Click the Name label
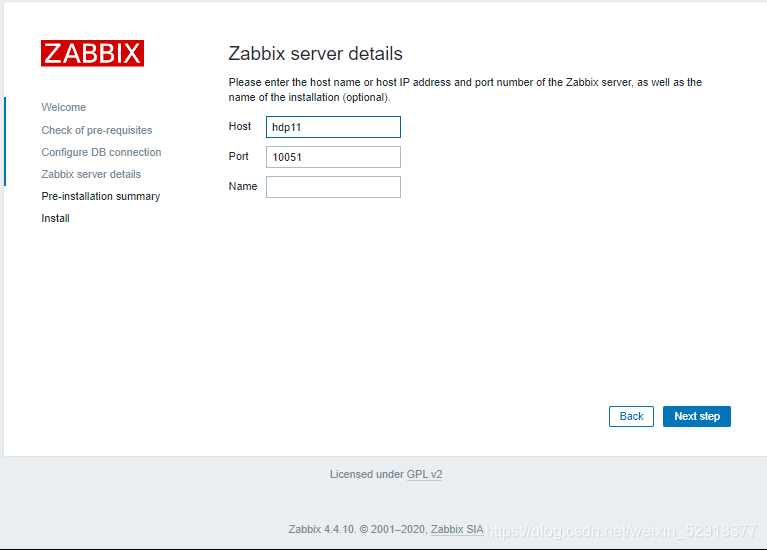The image size is (767, 550). pyautogui.click(x=243, y=186)
